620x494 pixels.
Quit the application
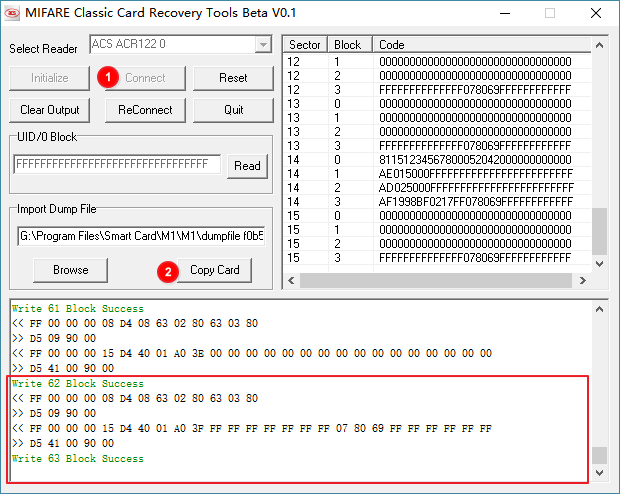(233, 110)
